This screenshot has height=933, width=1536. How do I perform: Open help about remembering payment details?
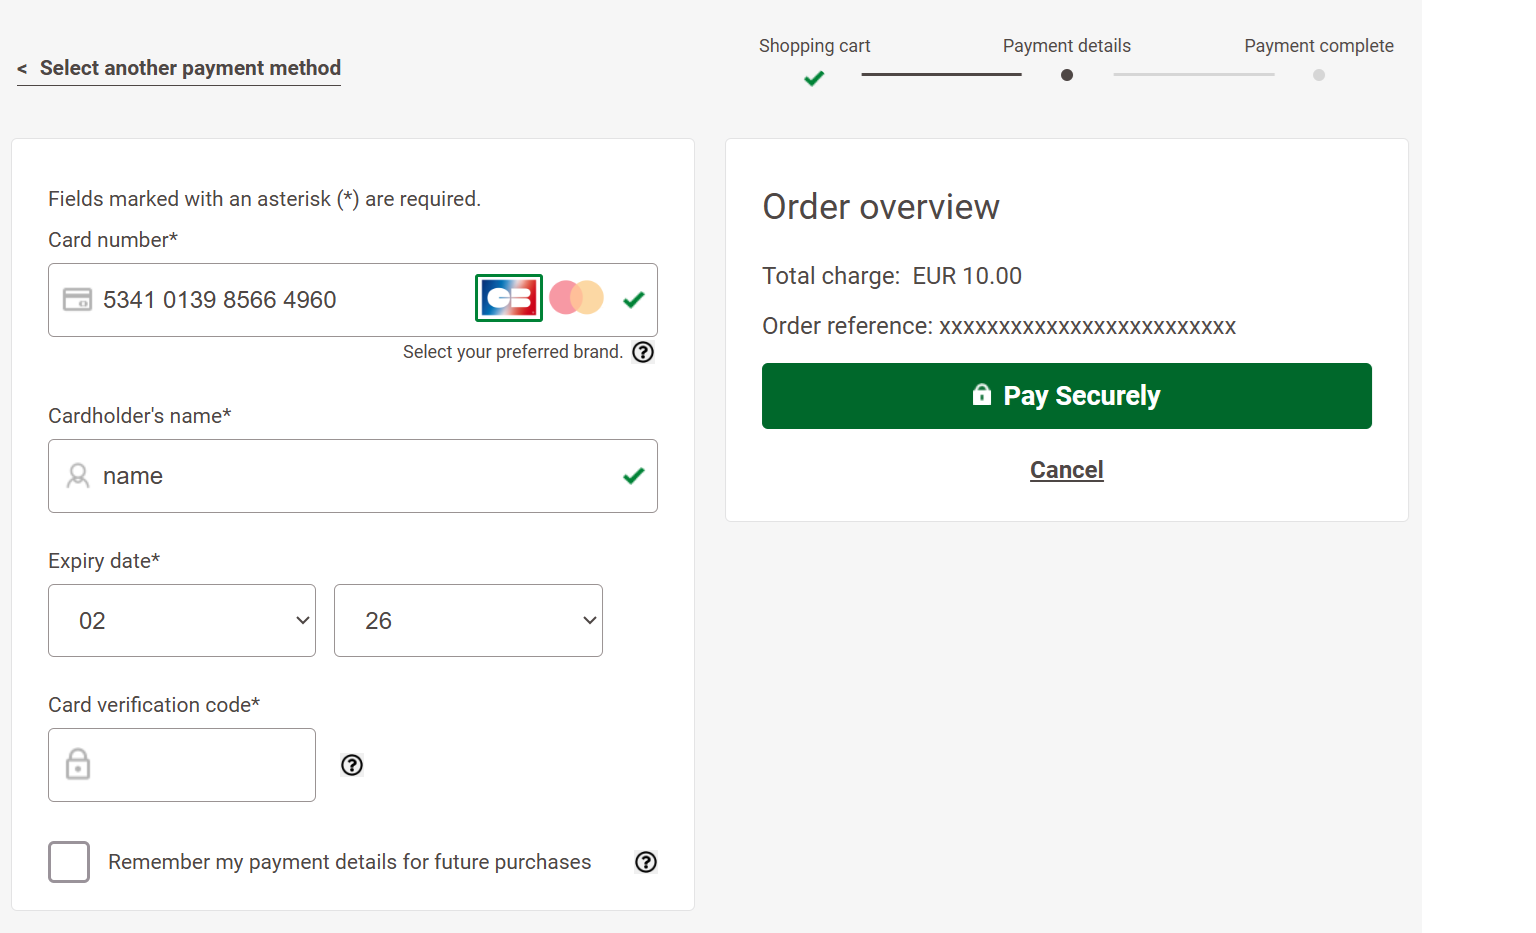646,862
